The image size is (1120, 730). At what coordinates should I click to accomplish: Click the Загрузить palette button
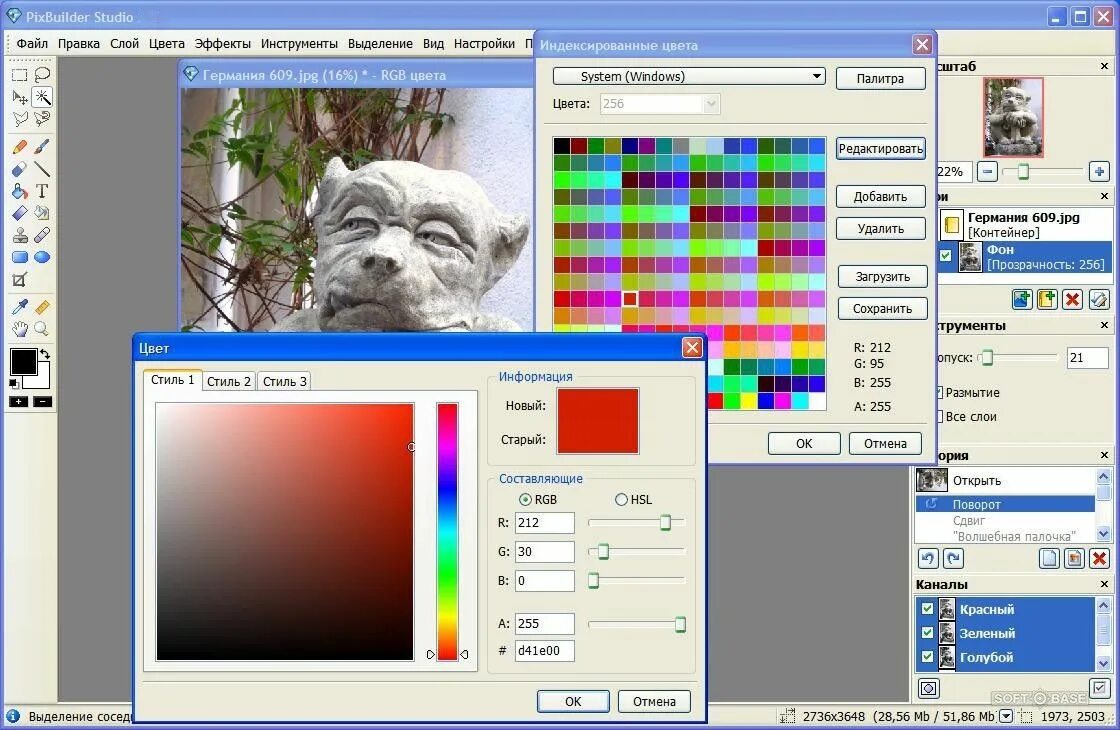coord(883,276)
